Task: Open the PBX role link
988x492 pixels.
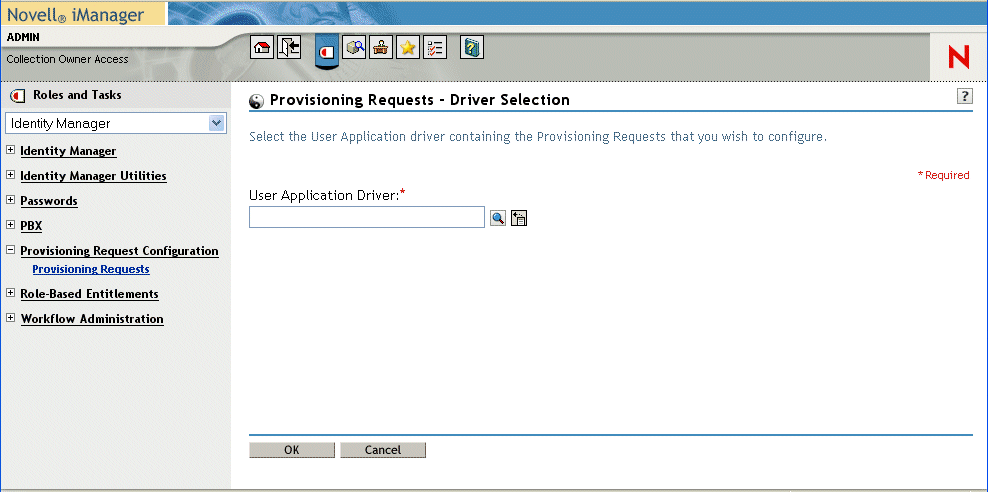Action: point(32,226)
